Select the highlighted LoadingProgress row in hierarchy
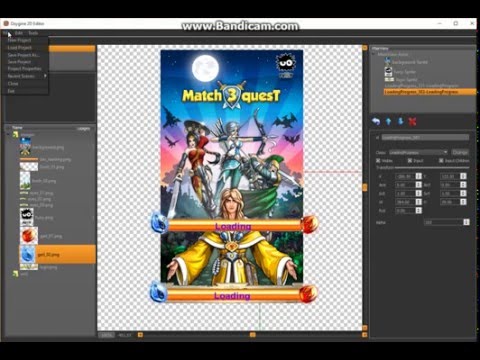Screen dimensions: 480x360 point(429,92)
